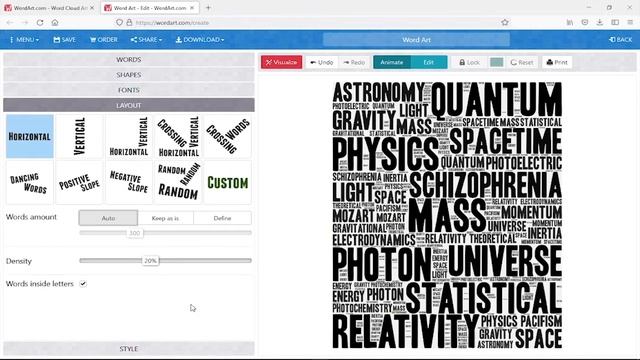Select the Vertical layout
640x360 pixels.
[x=80, y=136]
